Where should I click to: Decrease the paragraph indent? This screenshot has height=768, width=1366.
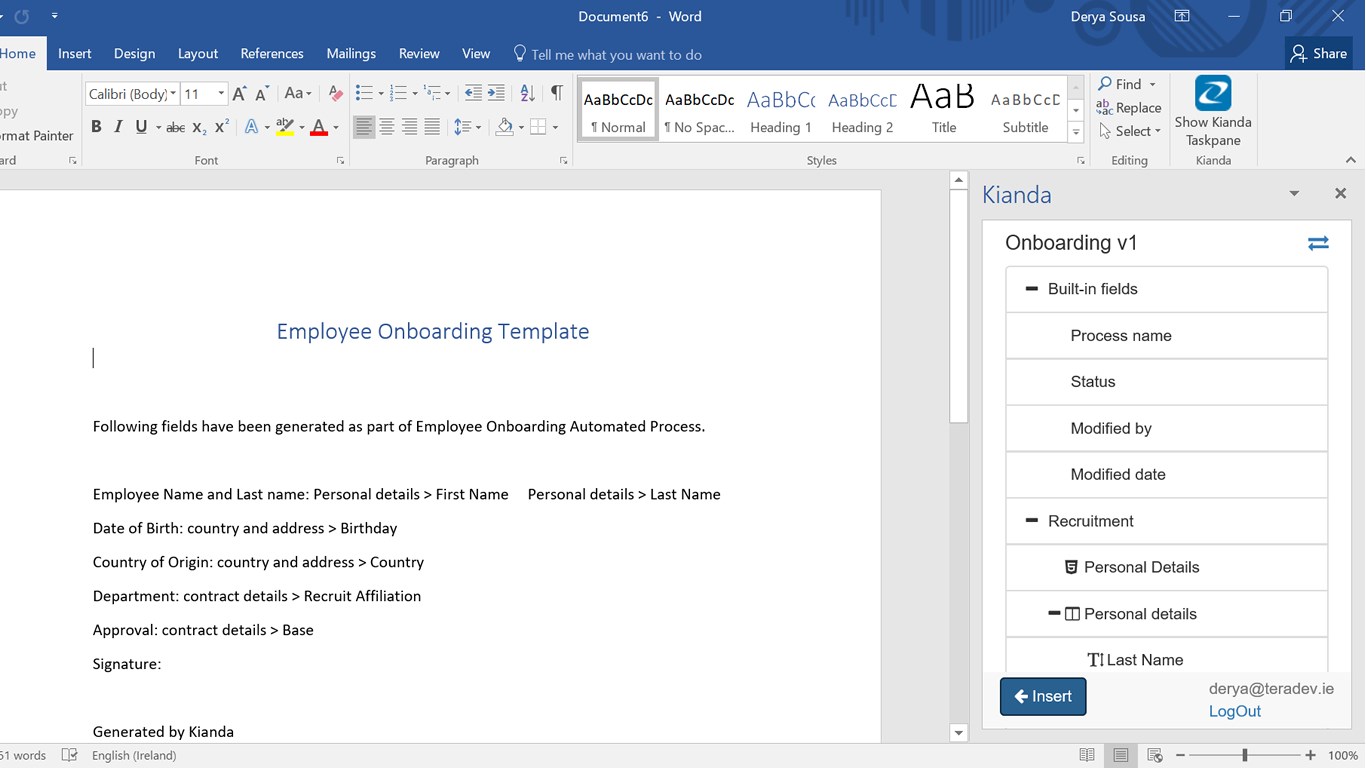click(473, 94)
